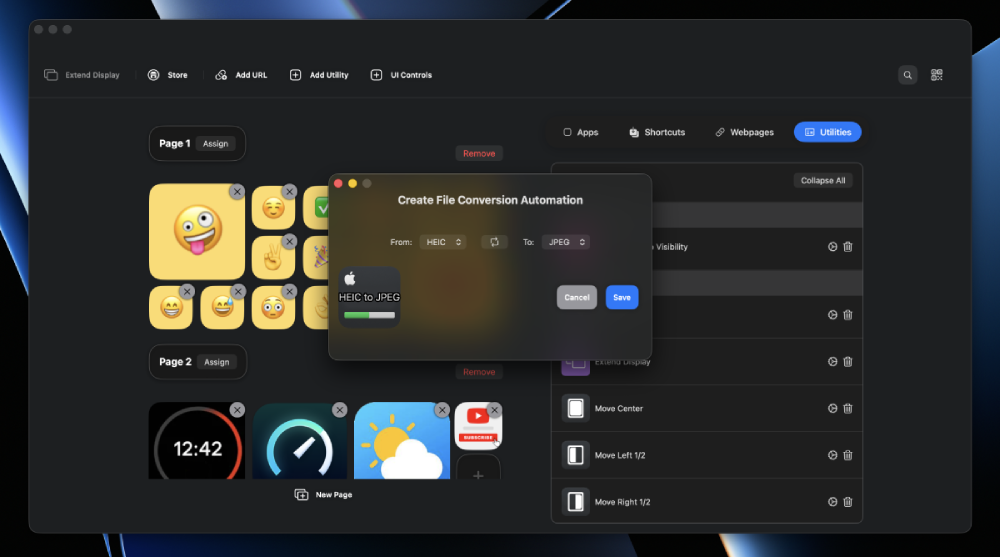Remove the large winking tongue emoji tile
The height and width of the screenshot is (557, 1000).
tap(237, 191)
